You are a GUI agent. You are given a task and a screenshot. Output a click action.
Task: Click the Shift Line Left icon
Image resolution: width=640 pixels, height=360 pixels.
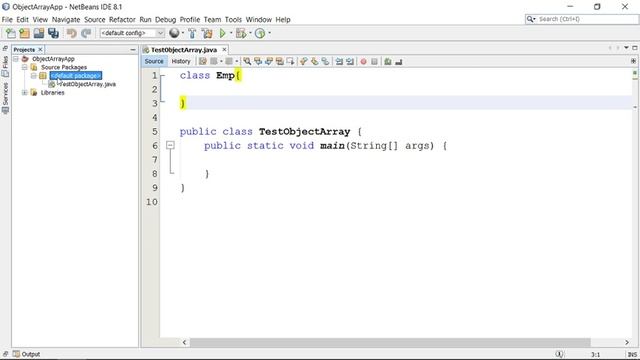click(339, 62)
